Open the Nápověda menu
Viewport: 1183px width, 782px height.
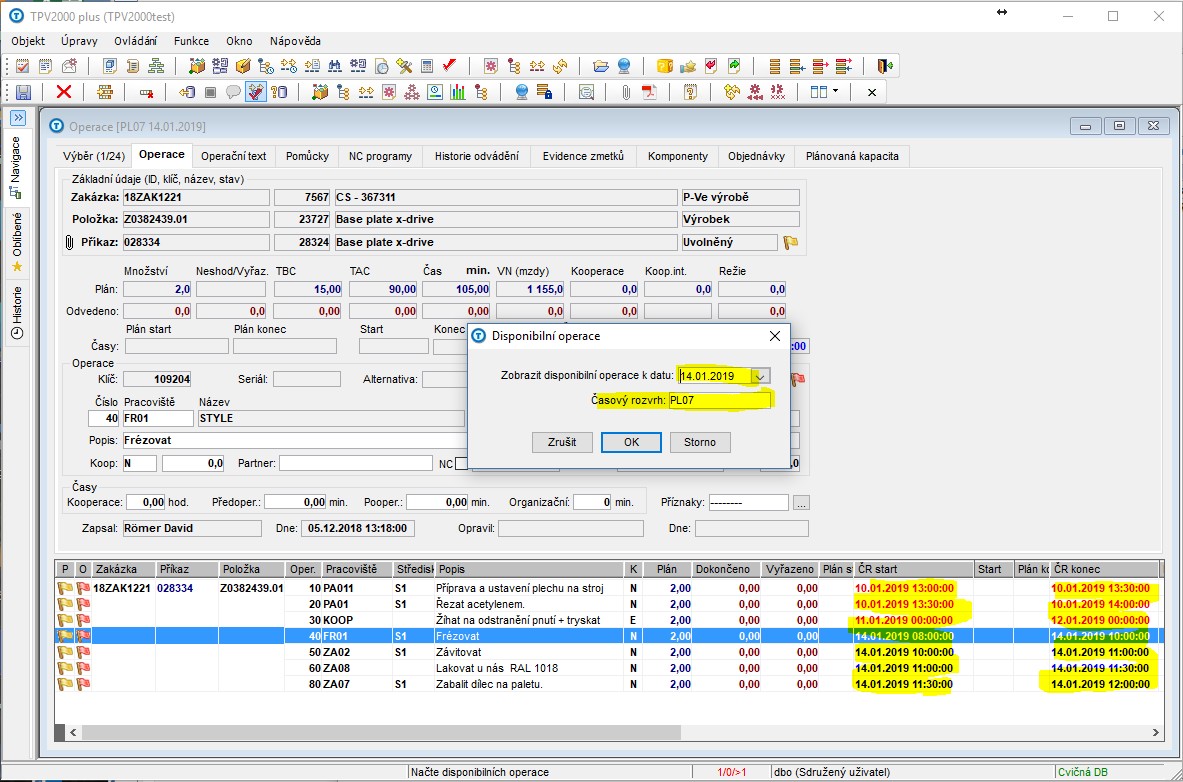(295, 41)
